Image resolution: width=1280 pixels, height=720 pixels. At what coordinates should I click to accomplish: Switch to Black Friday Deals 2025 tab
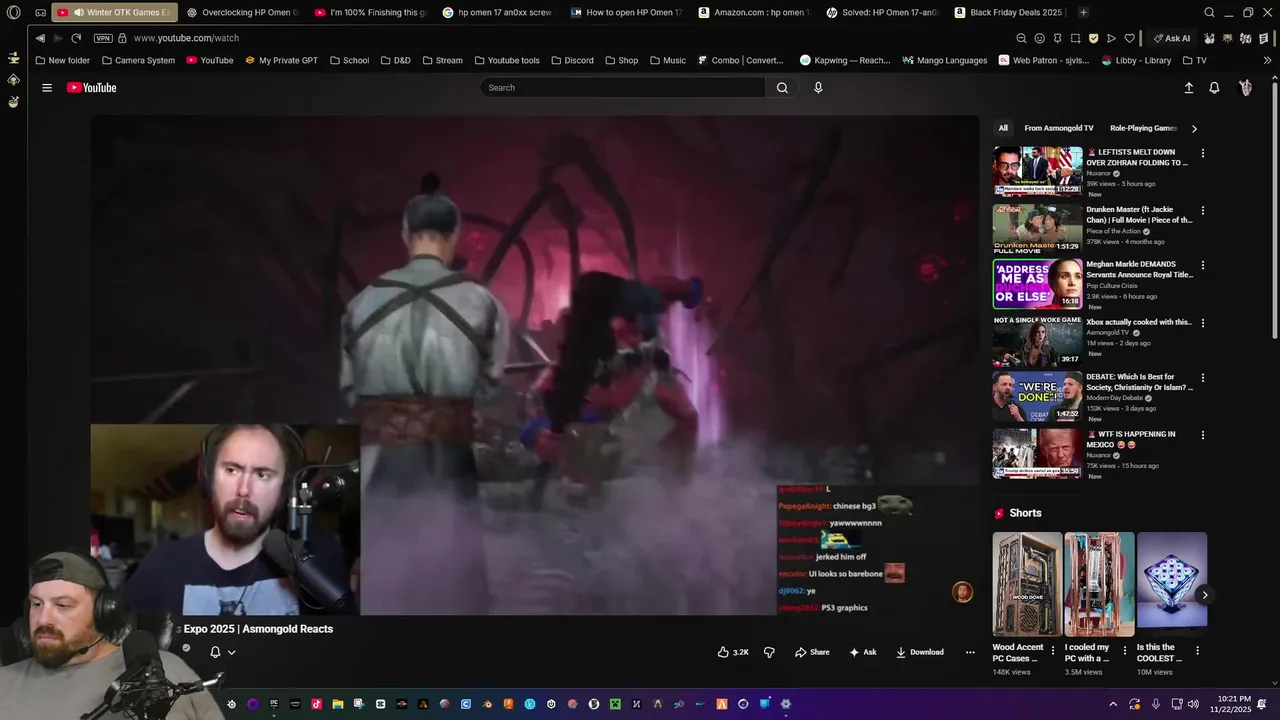pyautogui.click(x=1008, y=13)
